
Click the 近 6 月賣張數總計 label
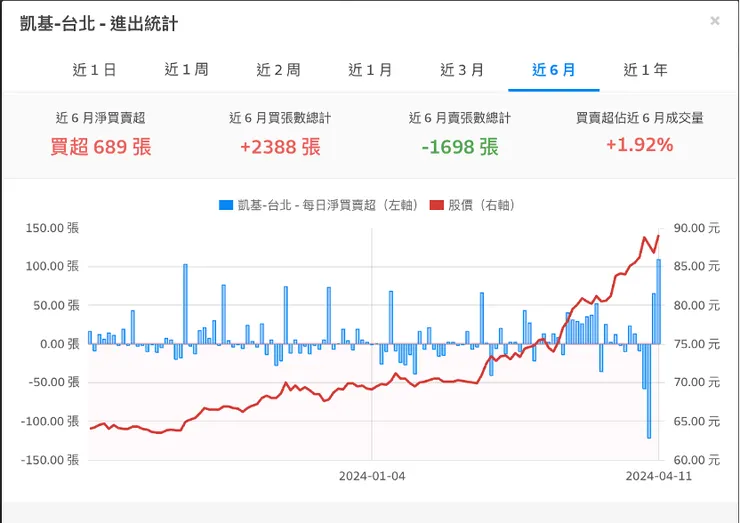(x=460, y=118)
